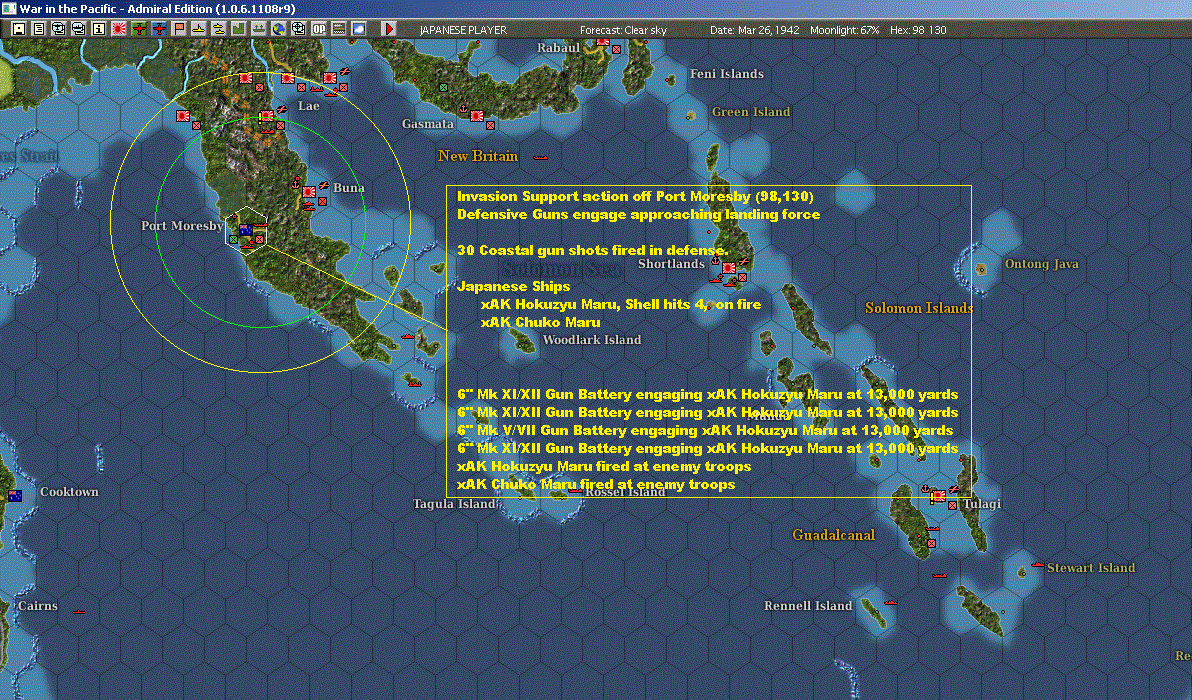Open the ship database window icon
Viewport: 1192px width, 700px height.
coord(78,29)
